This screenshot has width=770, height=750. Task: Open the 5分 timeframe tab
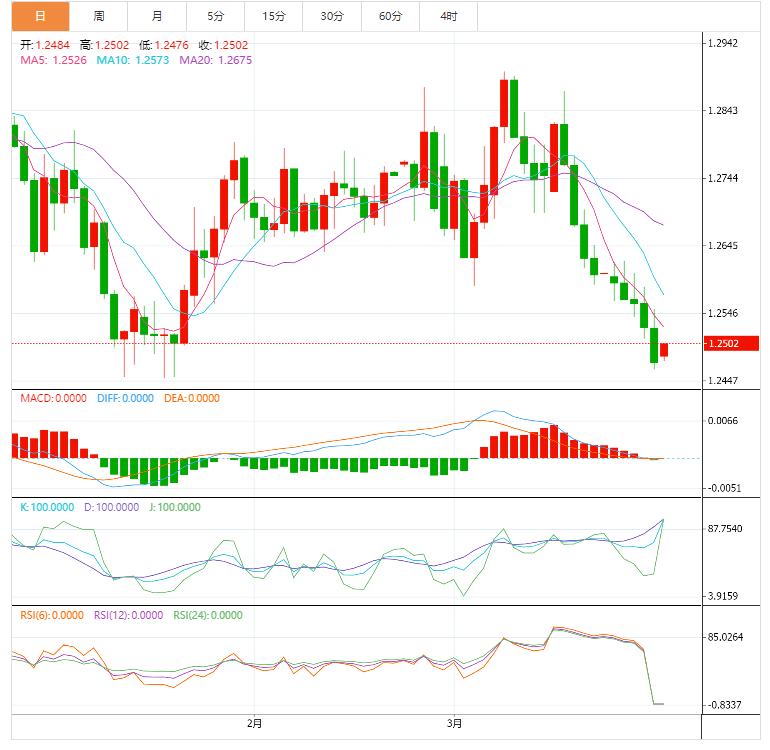pos(216,16)
